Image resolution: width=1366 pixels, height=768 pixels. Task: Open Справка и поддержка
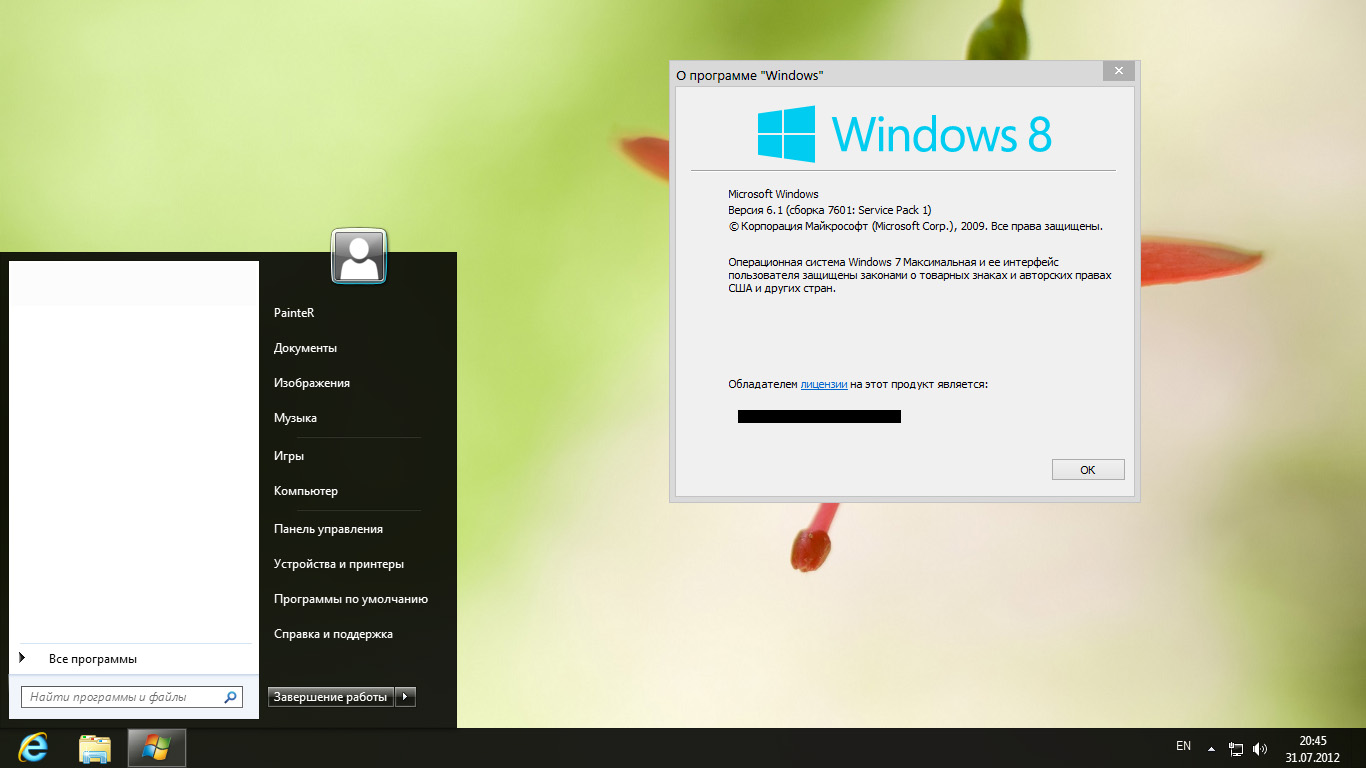[333, 634]
